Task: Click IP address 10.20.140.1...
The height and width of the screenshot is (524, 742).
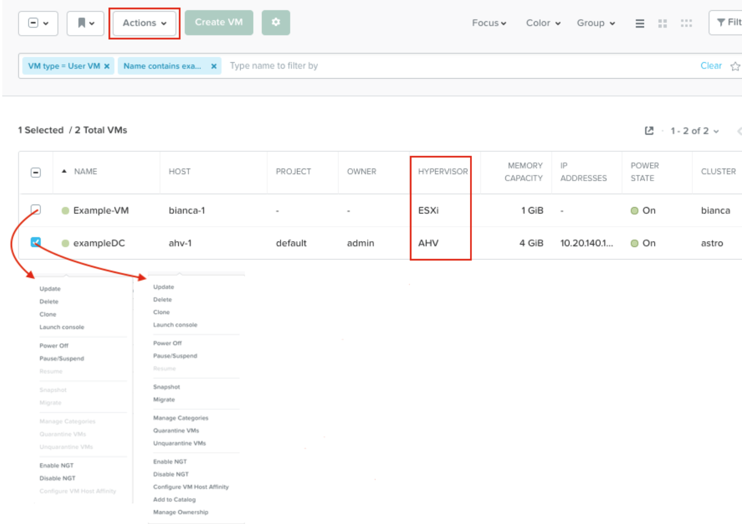Action: tap(587, 243)
